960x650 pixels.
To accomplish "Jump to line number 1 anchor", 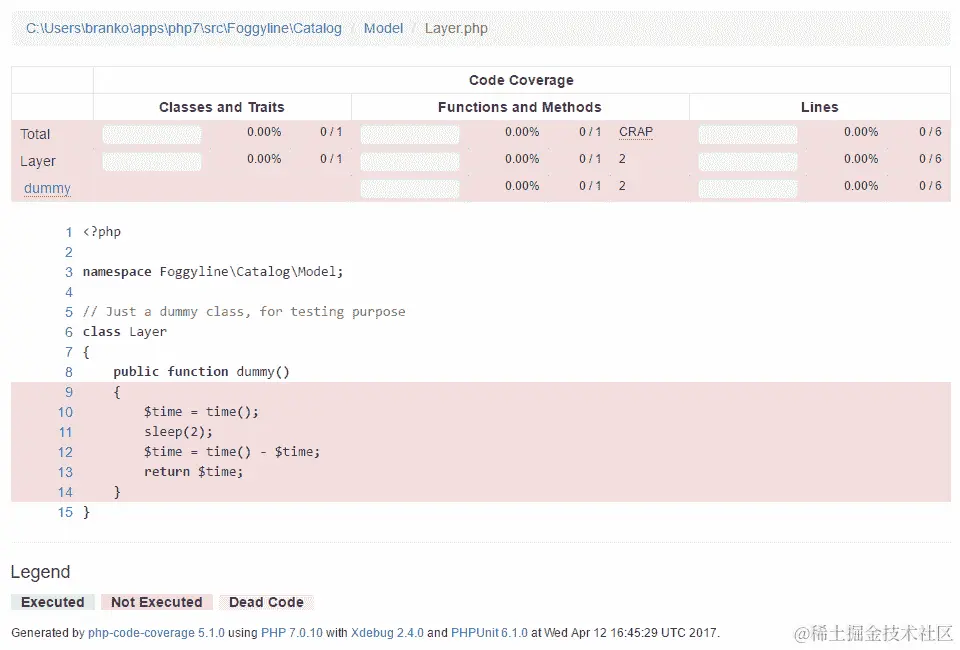I will 69,232.
